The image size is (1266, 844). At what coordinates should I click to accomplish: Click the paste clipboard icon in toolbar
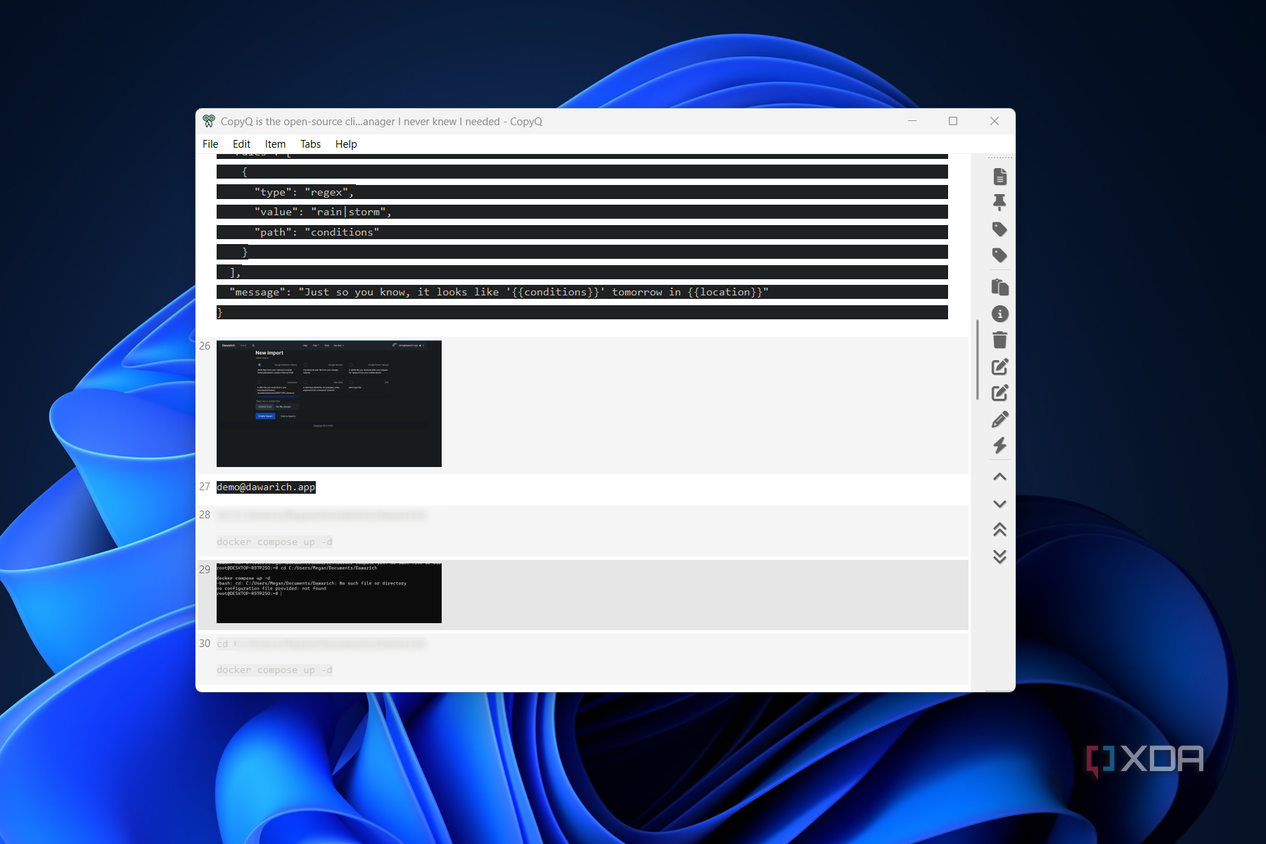pos(999,287)
